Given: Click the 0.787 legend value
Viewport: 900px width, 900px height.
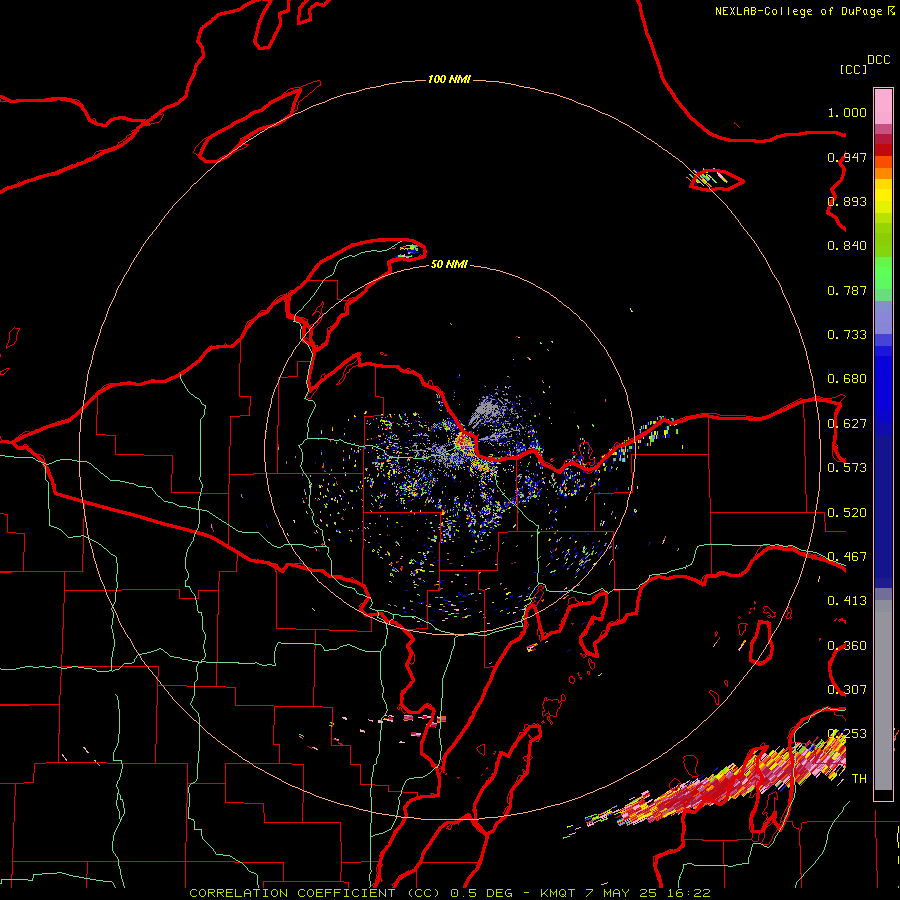Looking at the screenshot, I should (x=847, y=290).
